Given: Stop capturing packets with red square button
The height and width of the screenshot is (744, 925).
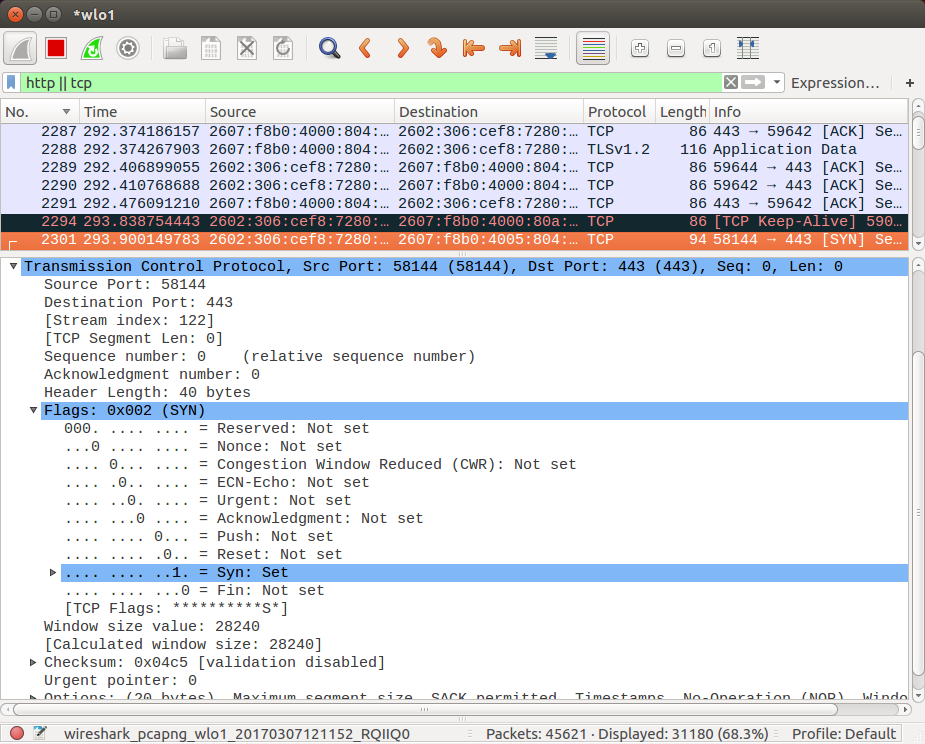Looking at the screenshot, I should click(56, 48).
